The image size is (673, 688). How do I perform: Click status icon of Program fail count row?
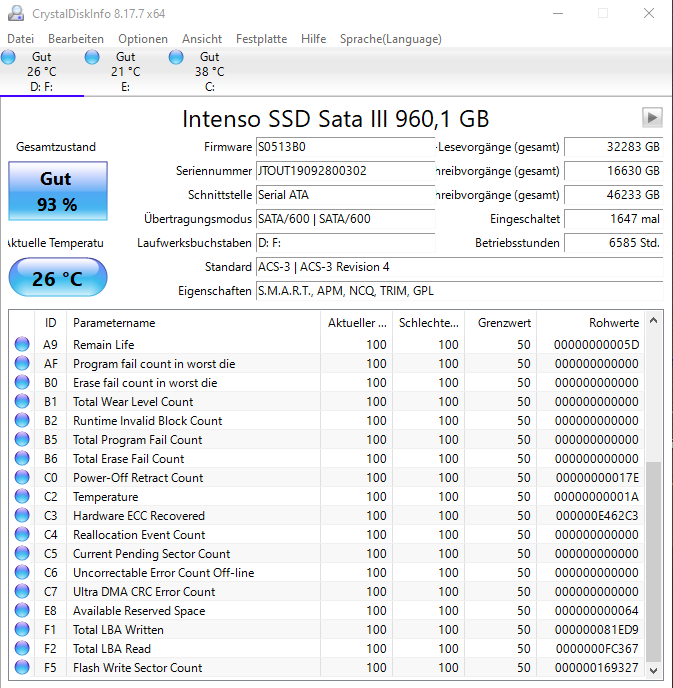click(22, 363)
